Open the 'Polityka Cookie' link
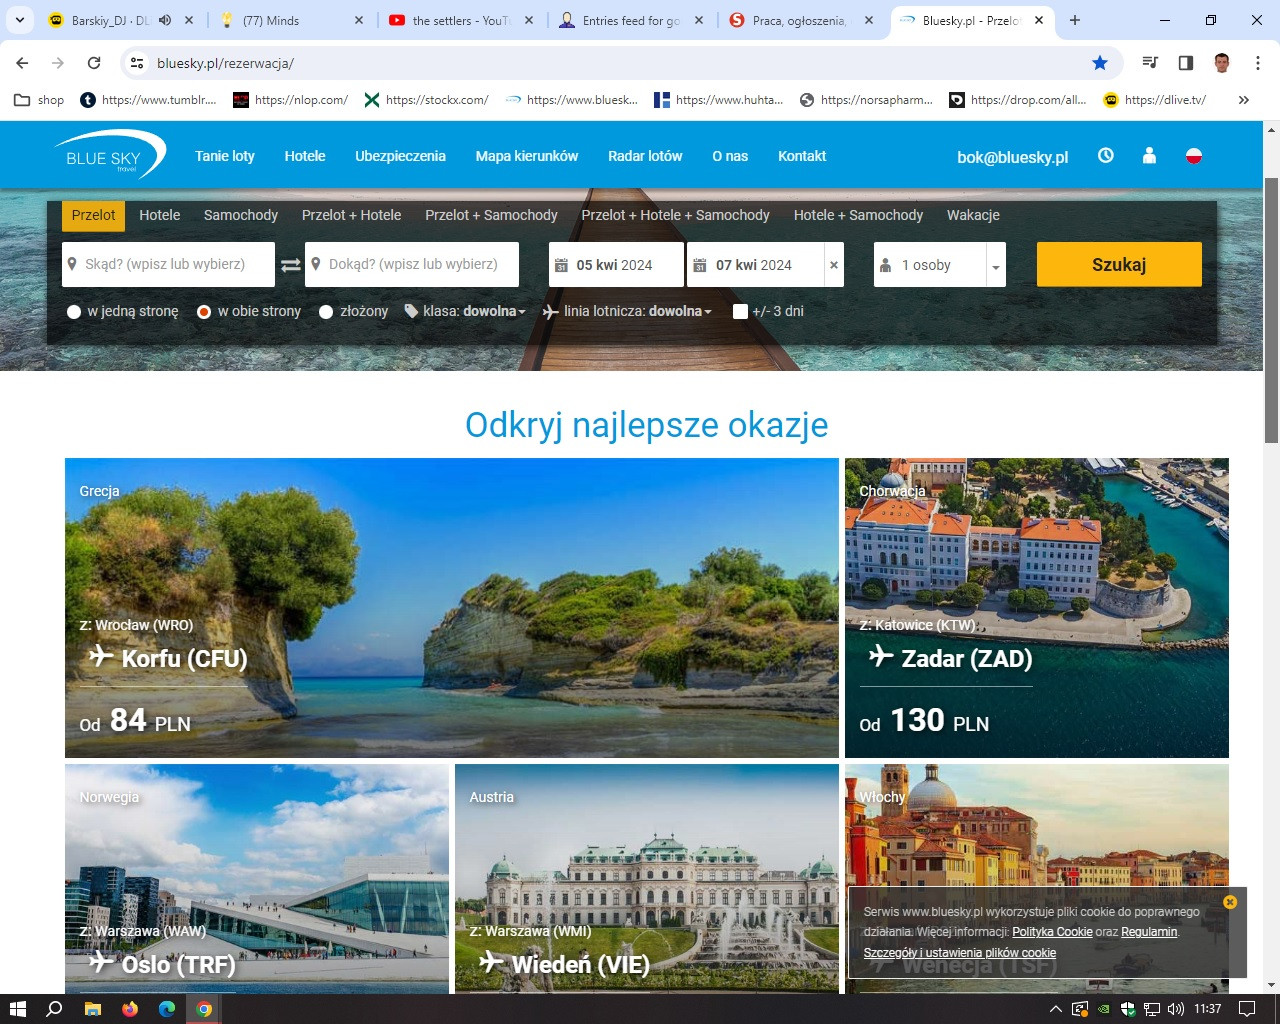This screenshot has width=1280, height=1024. [1052, 932]
